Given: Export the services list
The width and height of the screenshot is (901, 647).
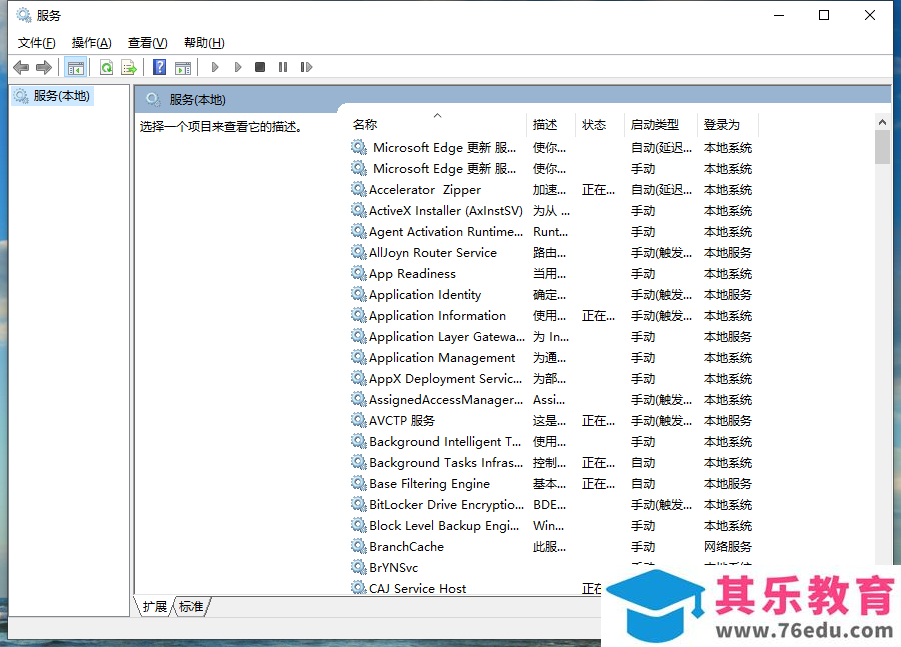Looking at the screenshot, I should tap(129, 67).
